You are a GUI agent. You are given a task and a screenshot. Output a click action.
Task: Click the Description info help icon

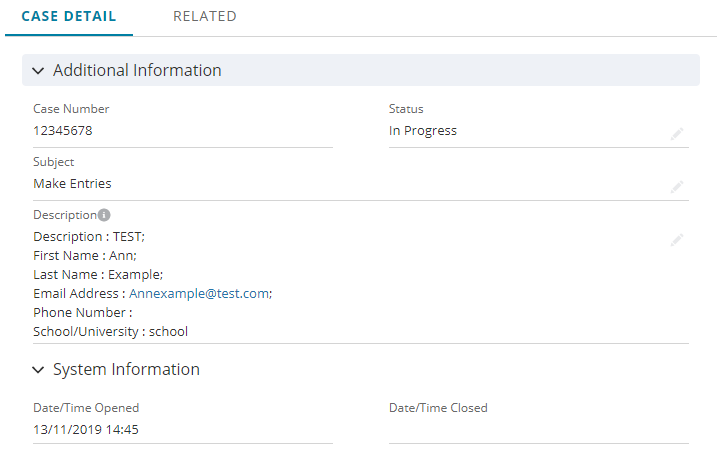click(104, 215)
